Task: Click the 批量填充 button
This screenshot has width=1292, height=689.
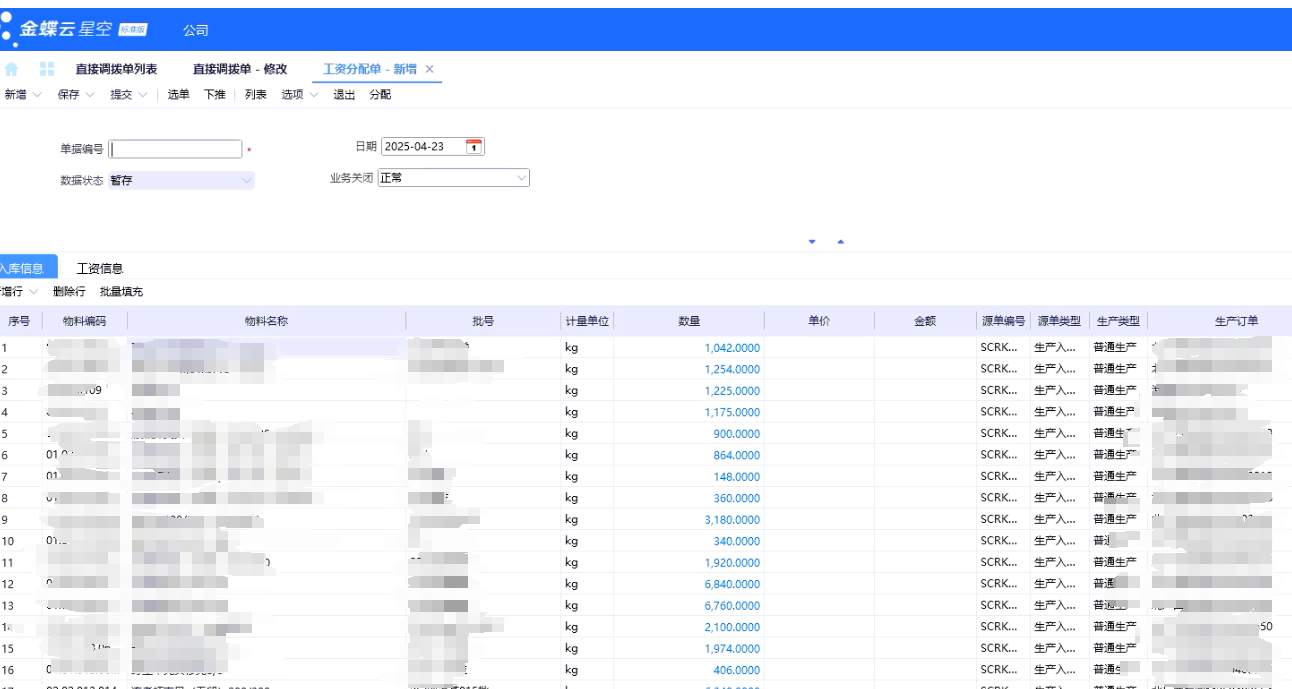Action: click(x=121, y=292)
